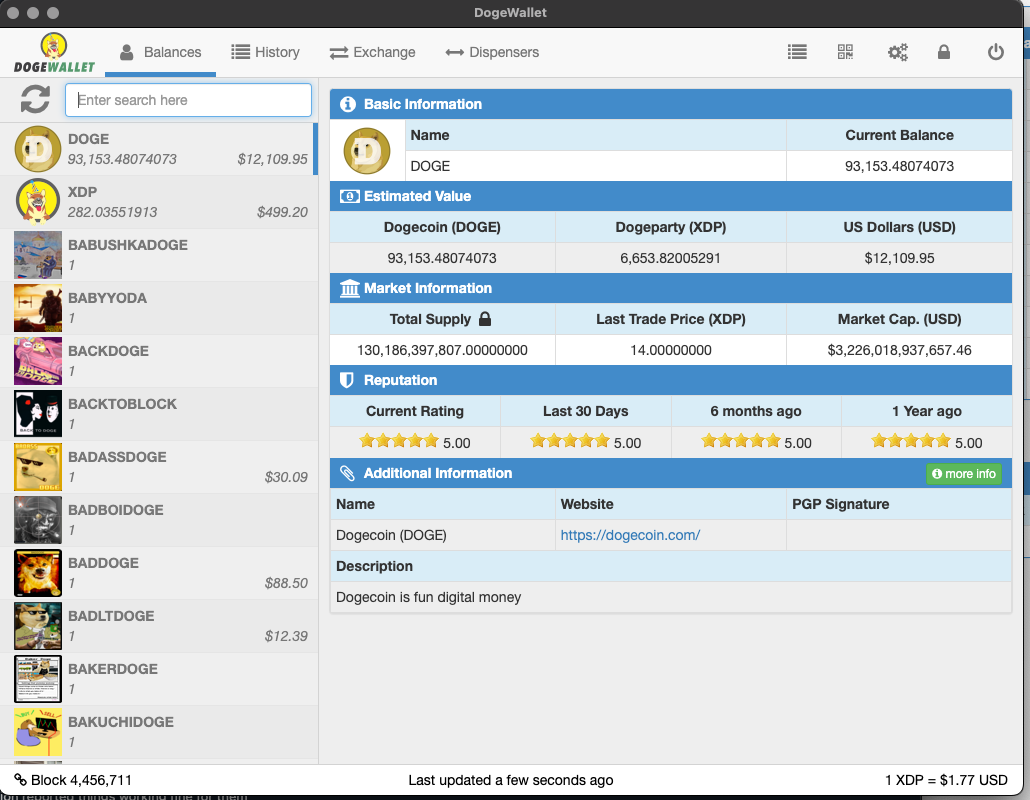Click the BADASSDOGE value $30.09

286,477
